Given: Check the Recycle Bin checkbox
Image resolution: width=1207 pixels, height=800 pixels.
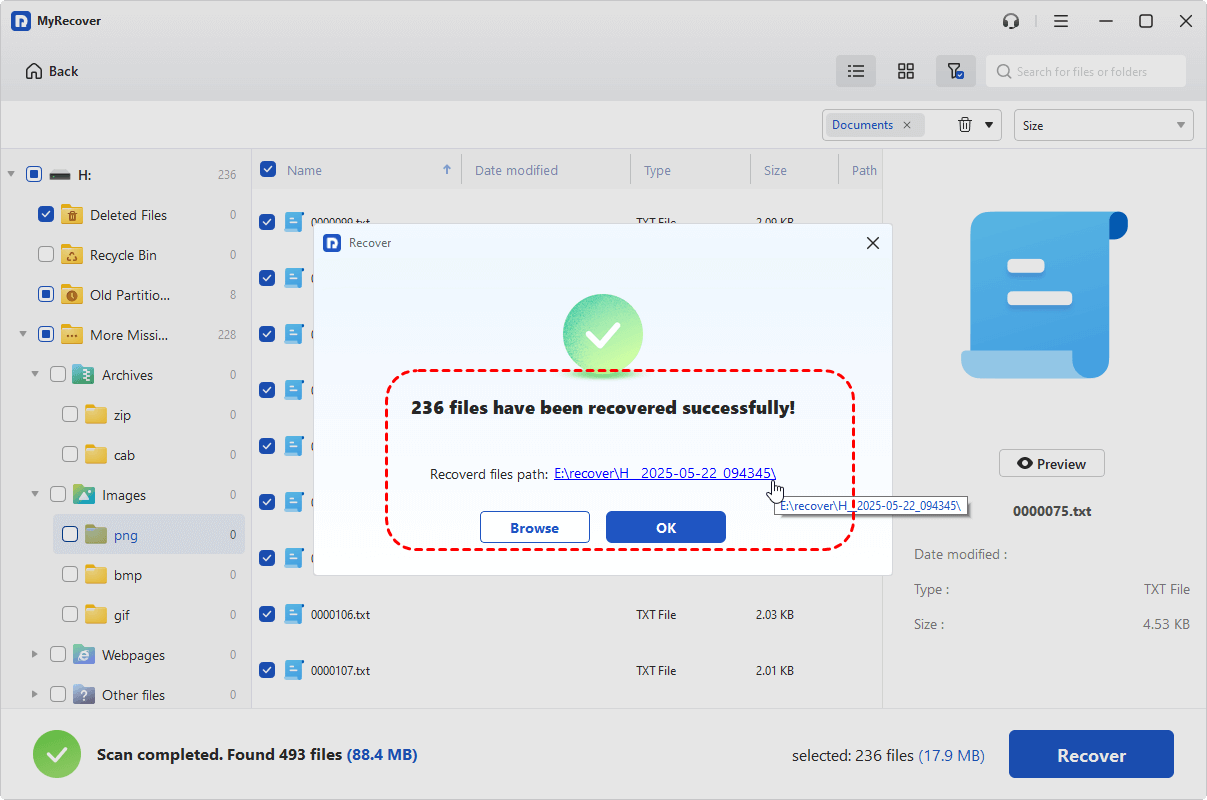Looking at the screenshot, I should (x=46, y=254).
